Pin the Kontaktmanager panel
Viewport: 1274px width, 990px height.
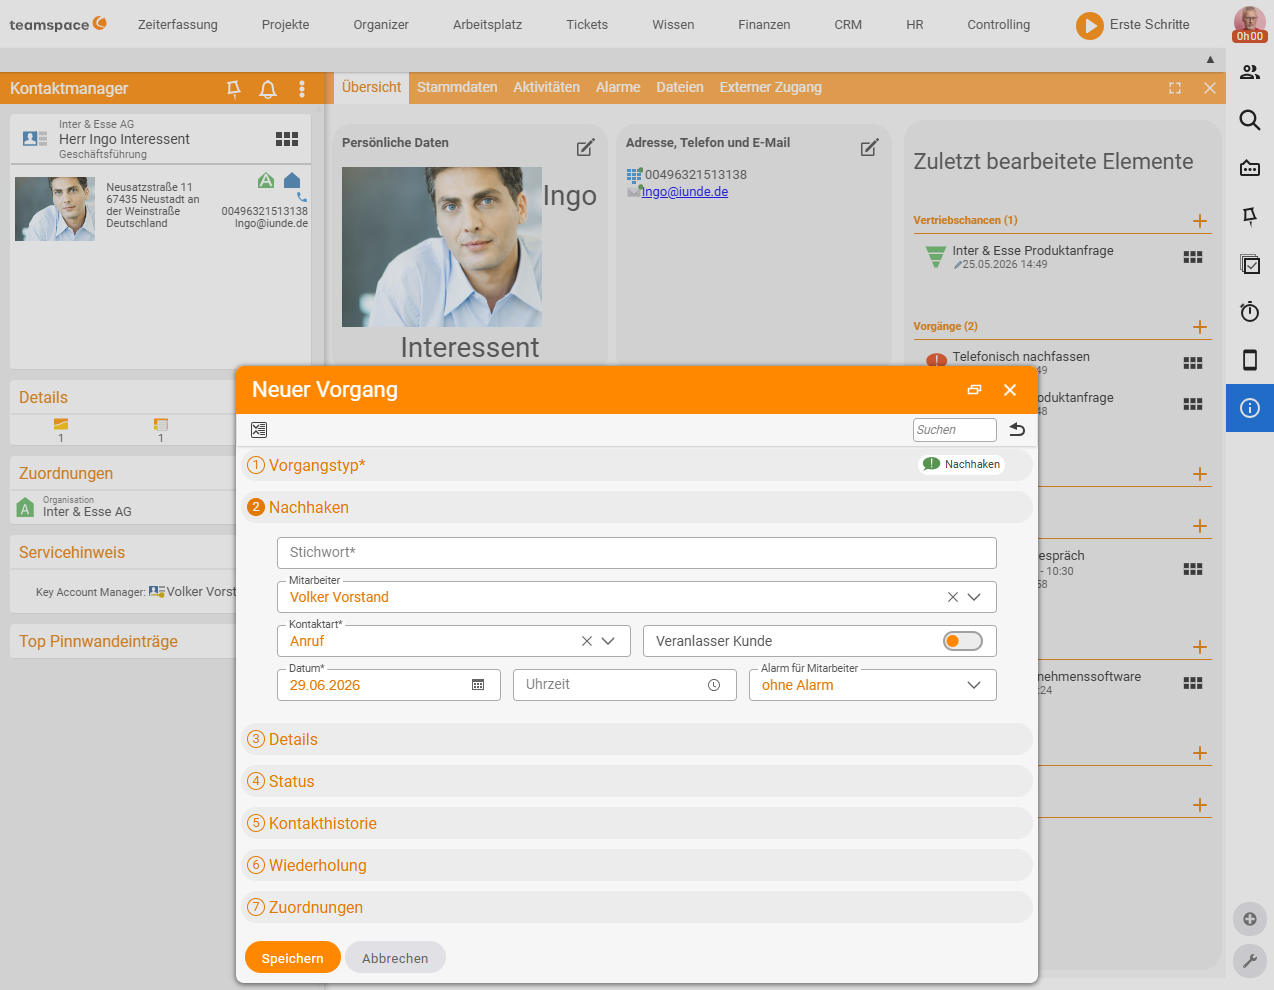coord(234,89)
